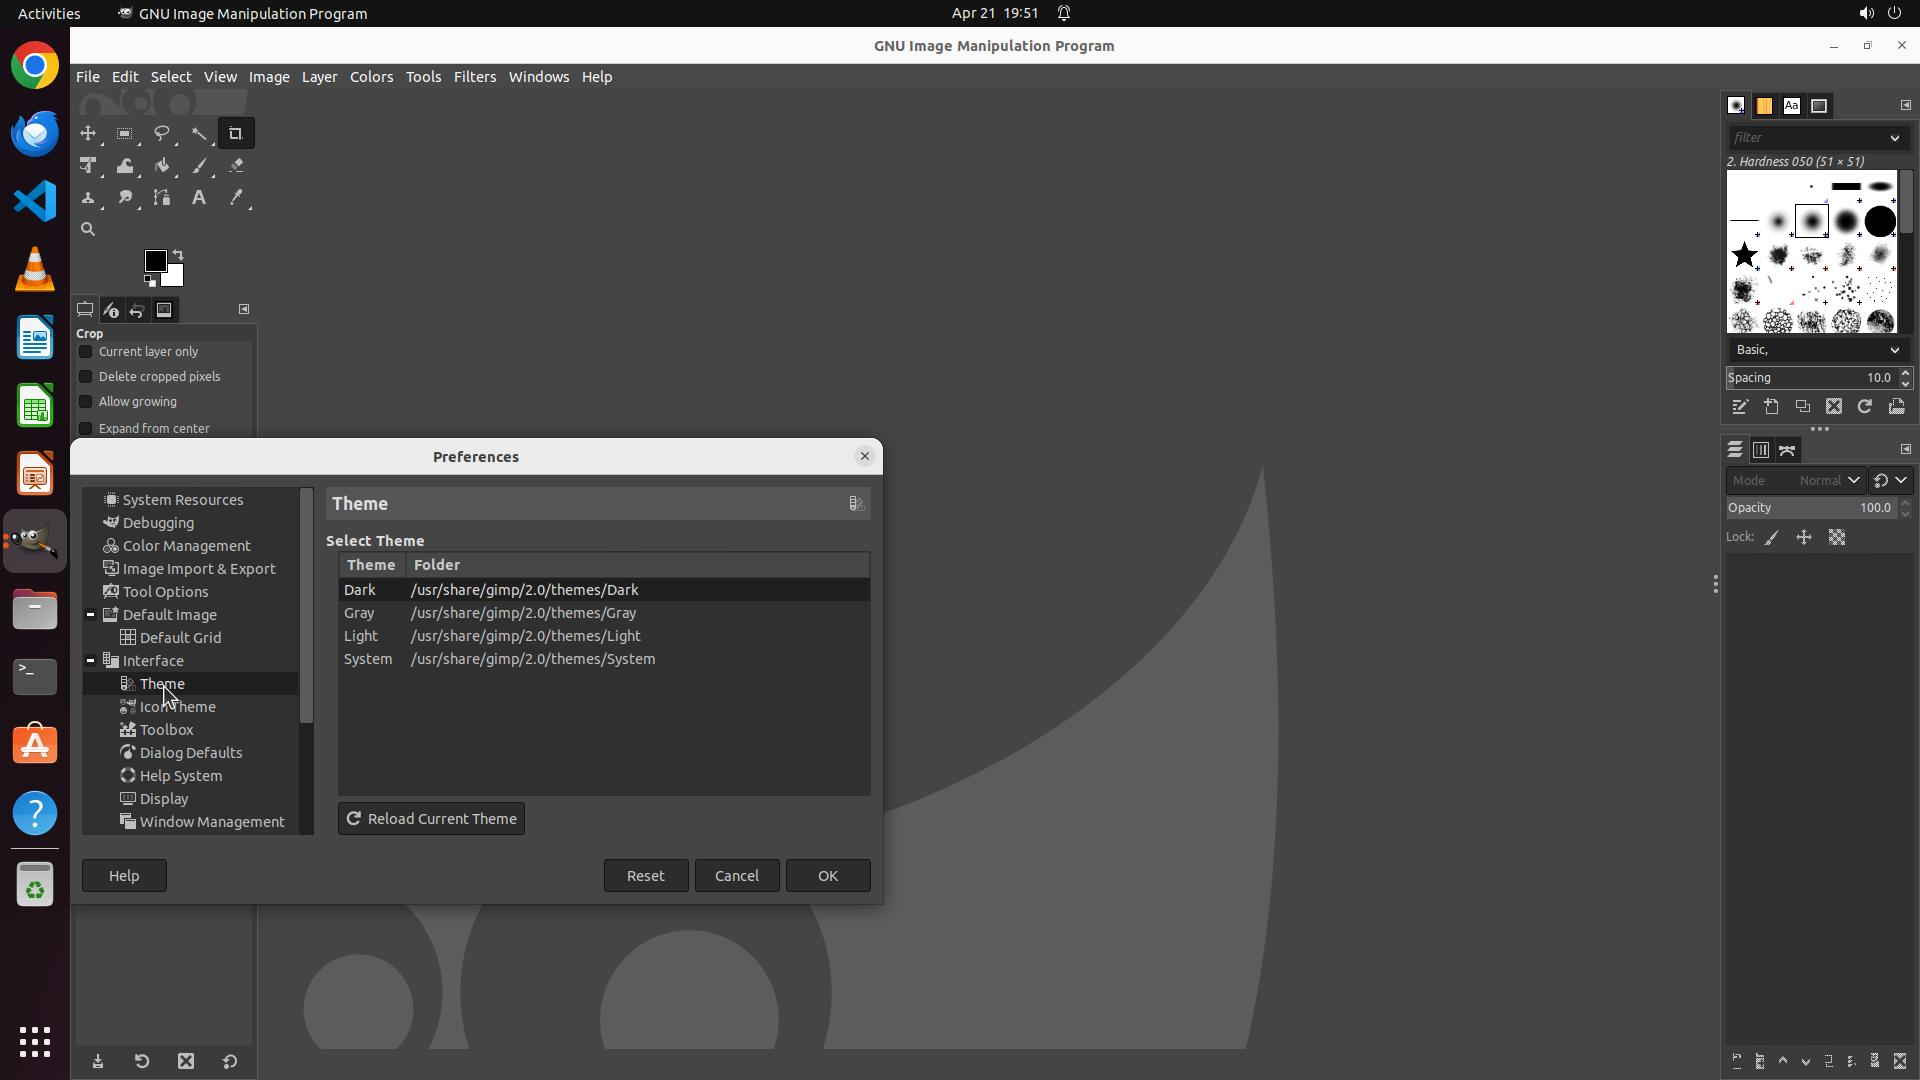Lock layer position and size

(1804, 538)
